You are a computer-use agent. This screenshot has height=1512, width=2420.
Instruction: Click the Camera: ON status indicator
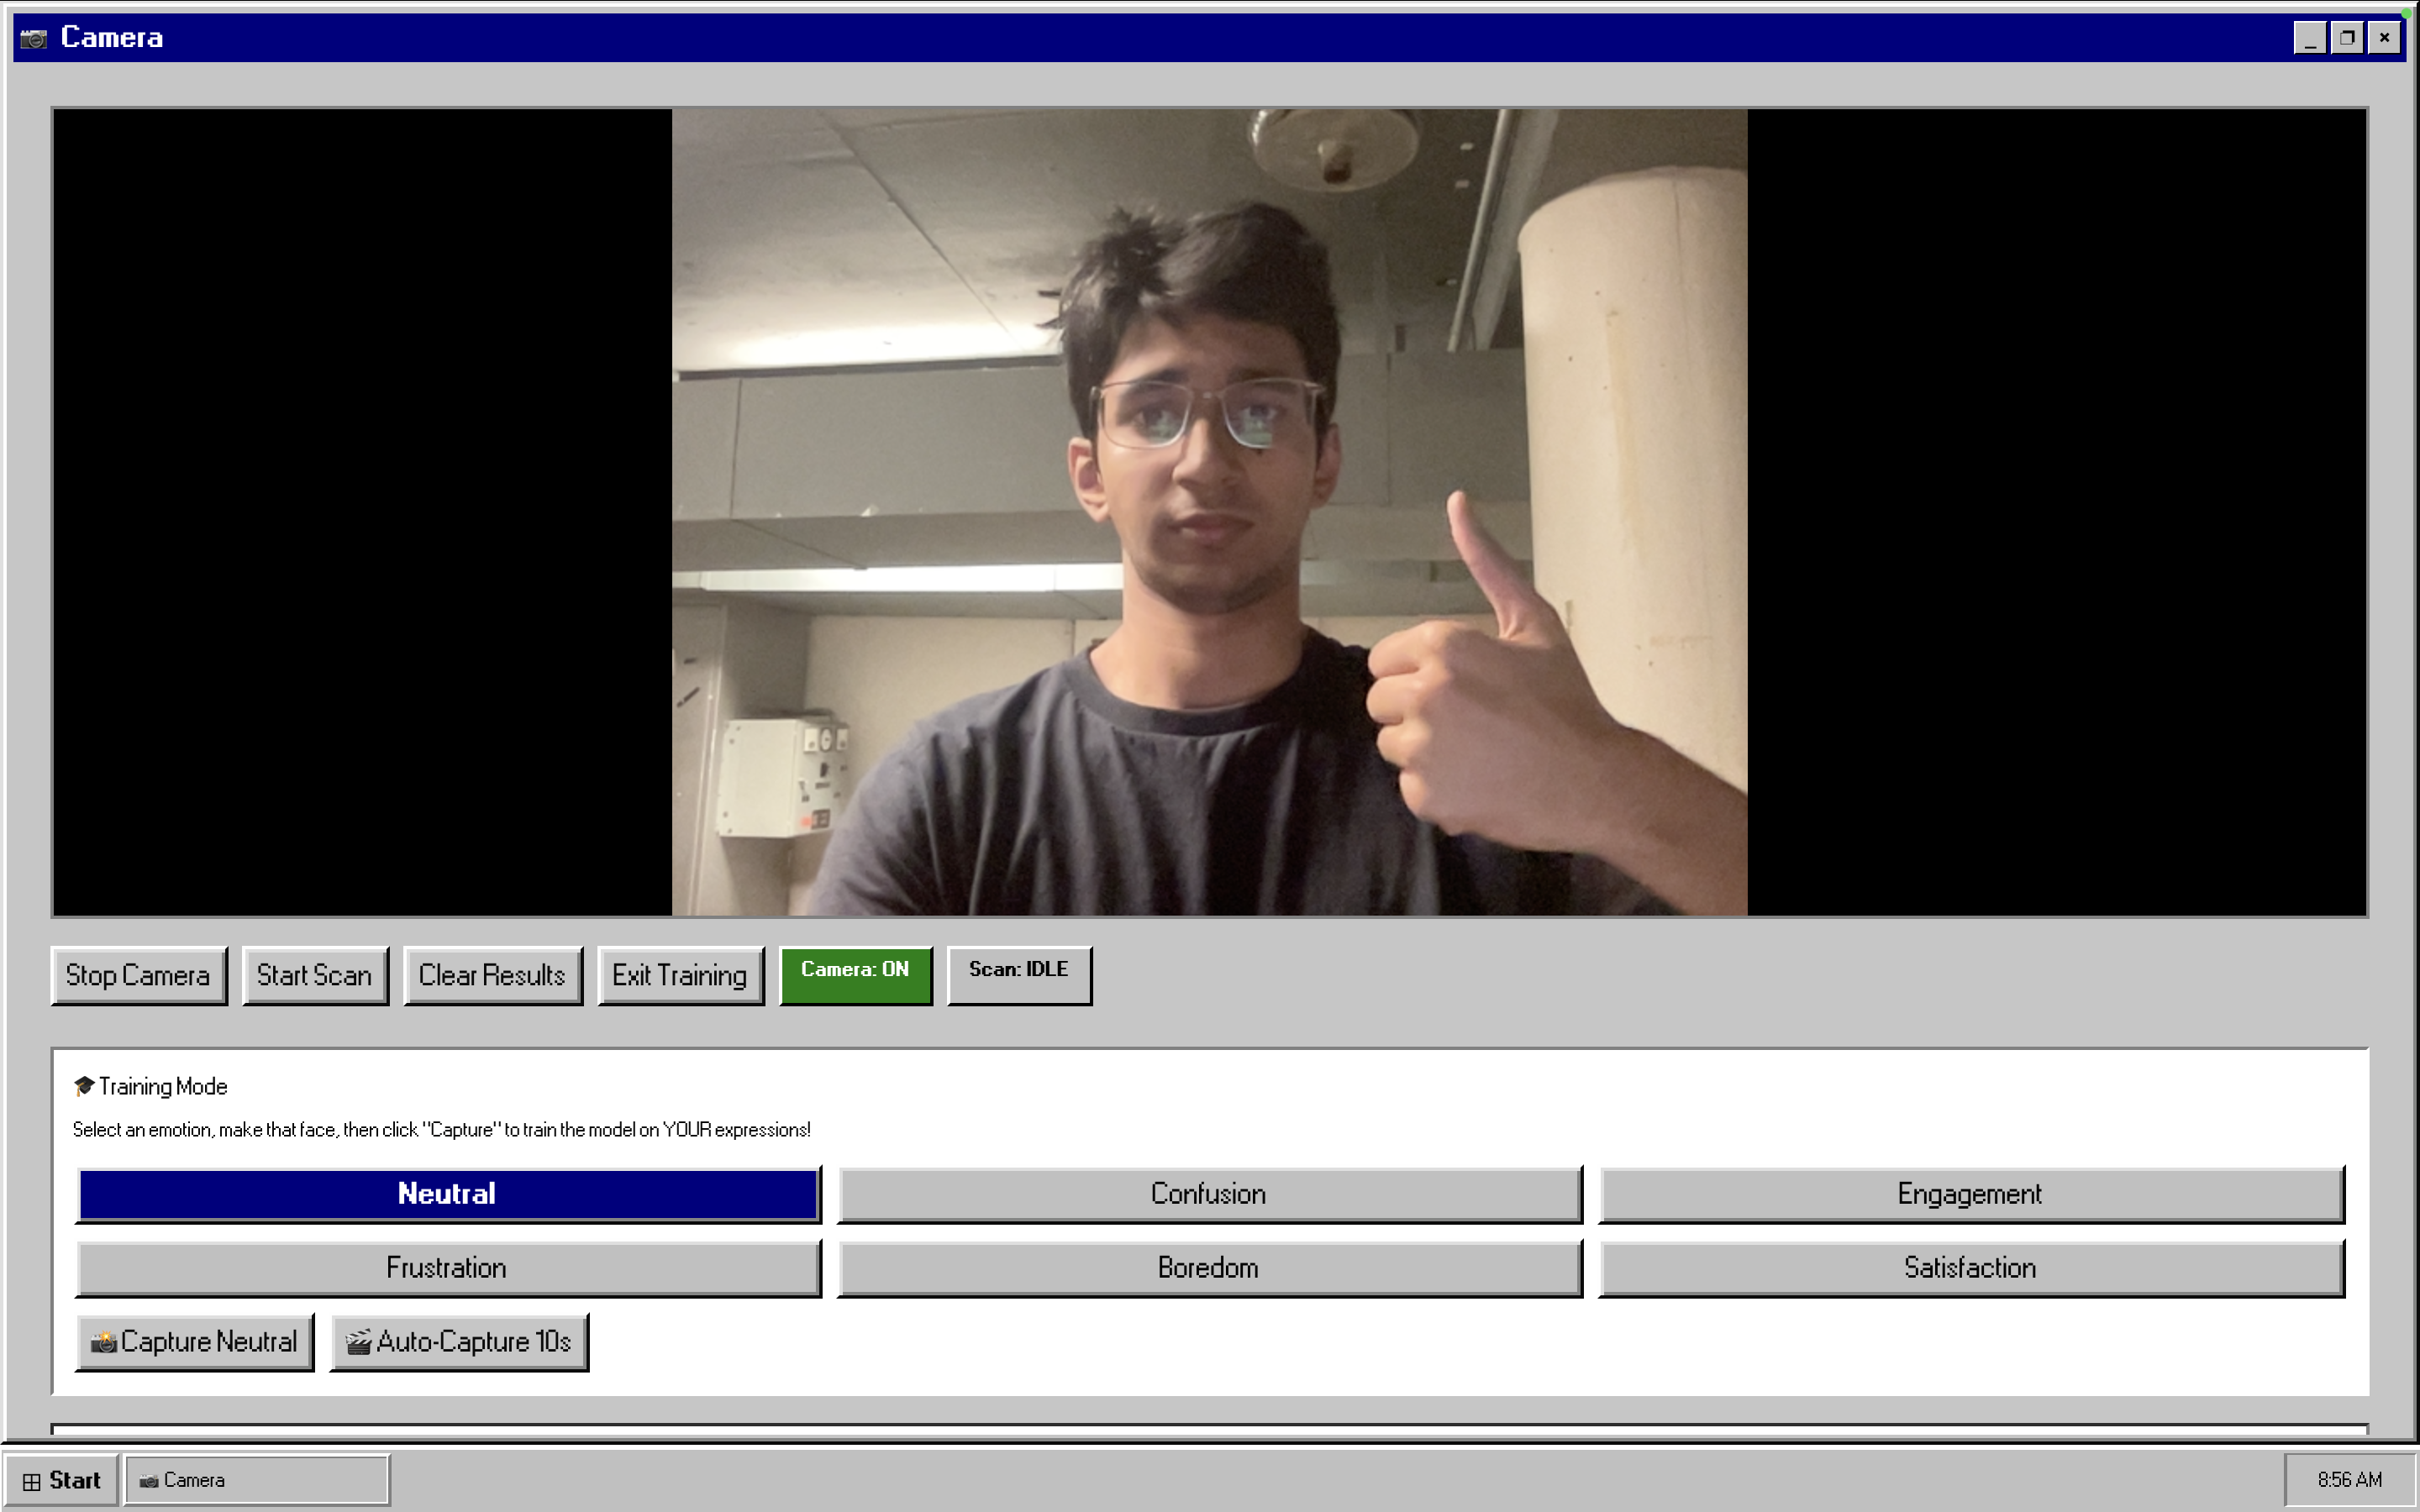(855, 975)
